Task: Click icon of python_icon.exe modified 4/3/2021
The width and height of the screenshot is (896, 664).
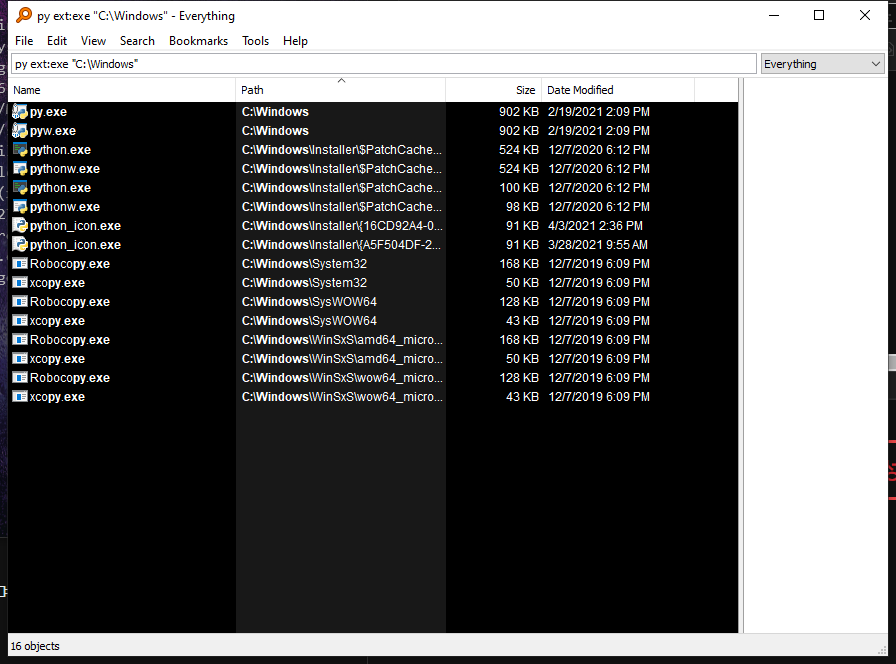Action: (x=20, y=225)
